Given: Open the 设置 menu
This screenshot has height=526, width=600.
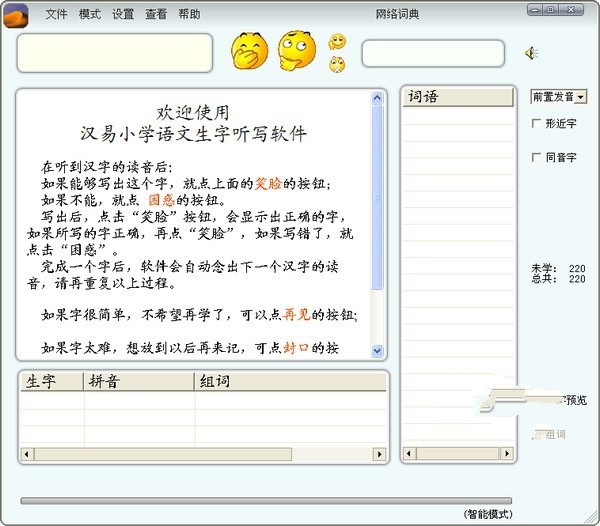Looking at the screenshot, I should [123, 14].
